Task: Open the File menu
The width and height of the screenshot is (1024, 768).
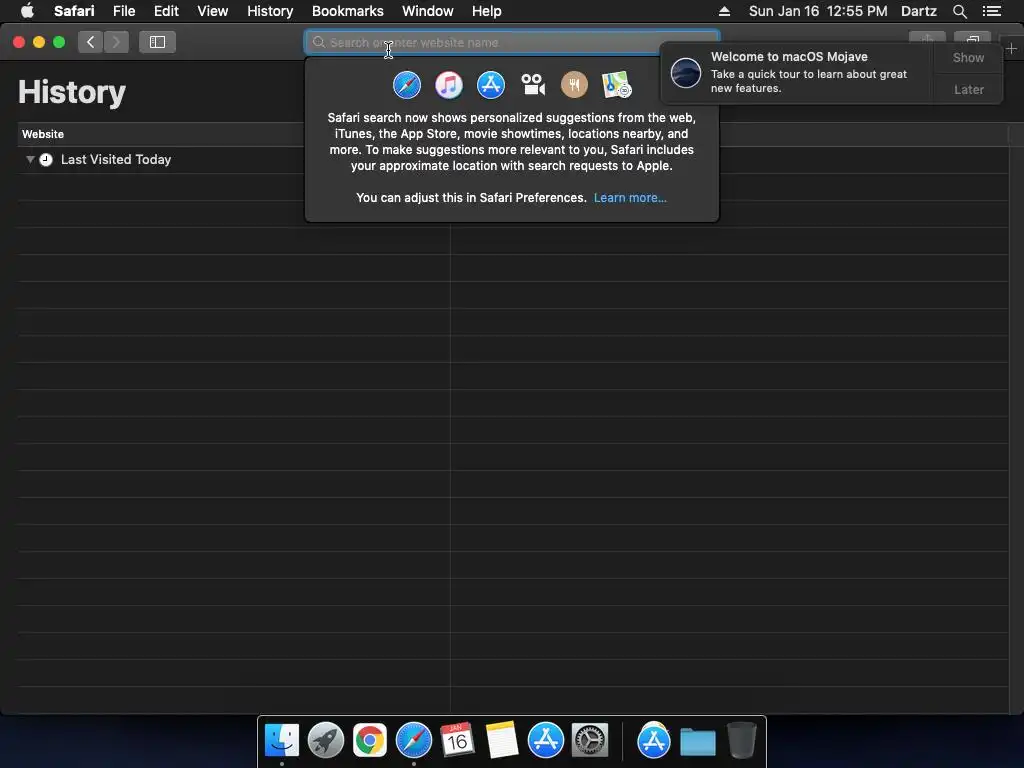Action: coord(123,11)
